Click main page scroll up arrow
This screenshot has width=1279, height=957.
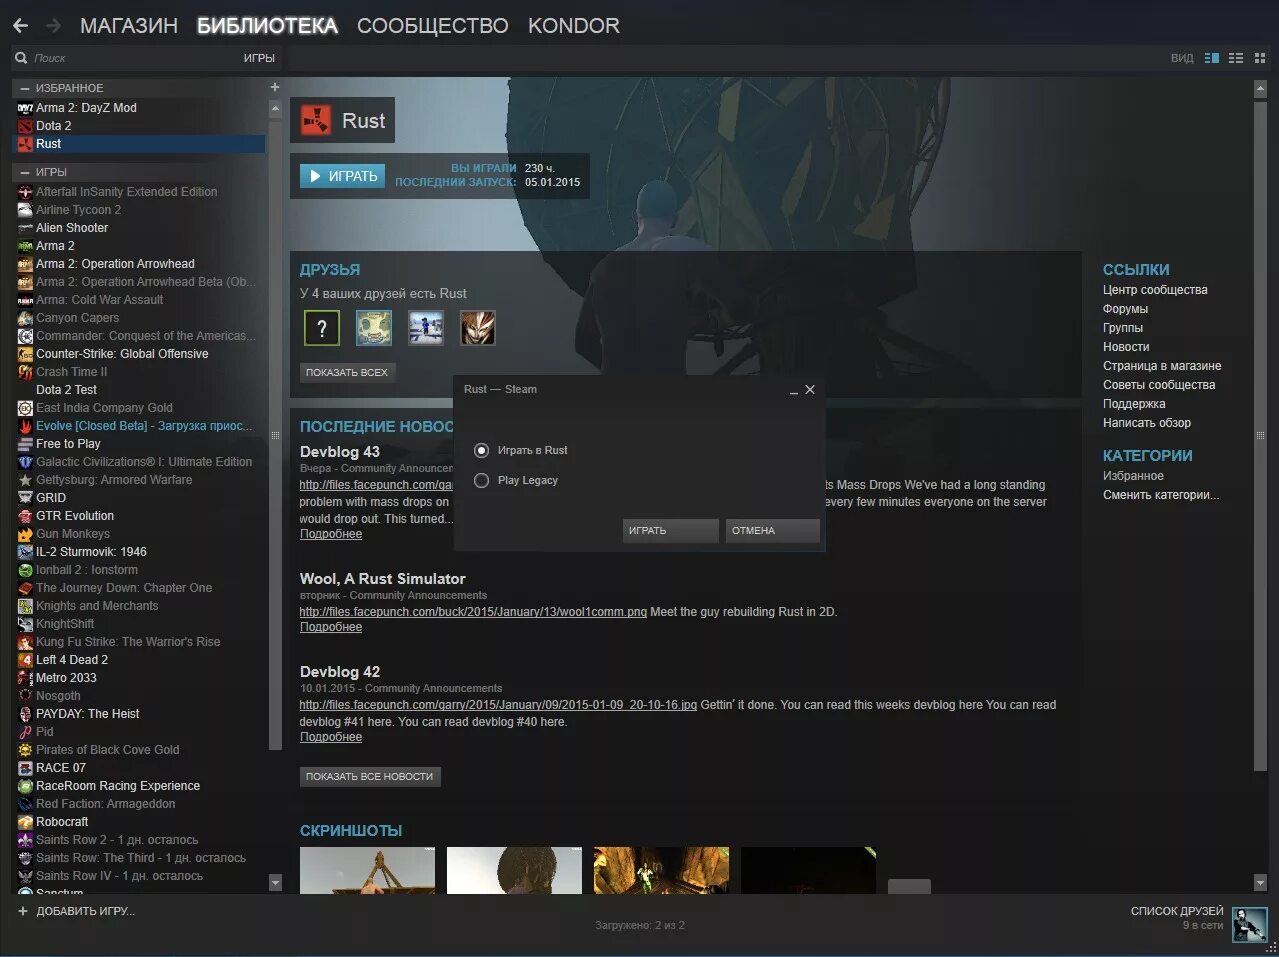pyautogui.click(x=1260, y=89)
